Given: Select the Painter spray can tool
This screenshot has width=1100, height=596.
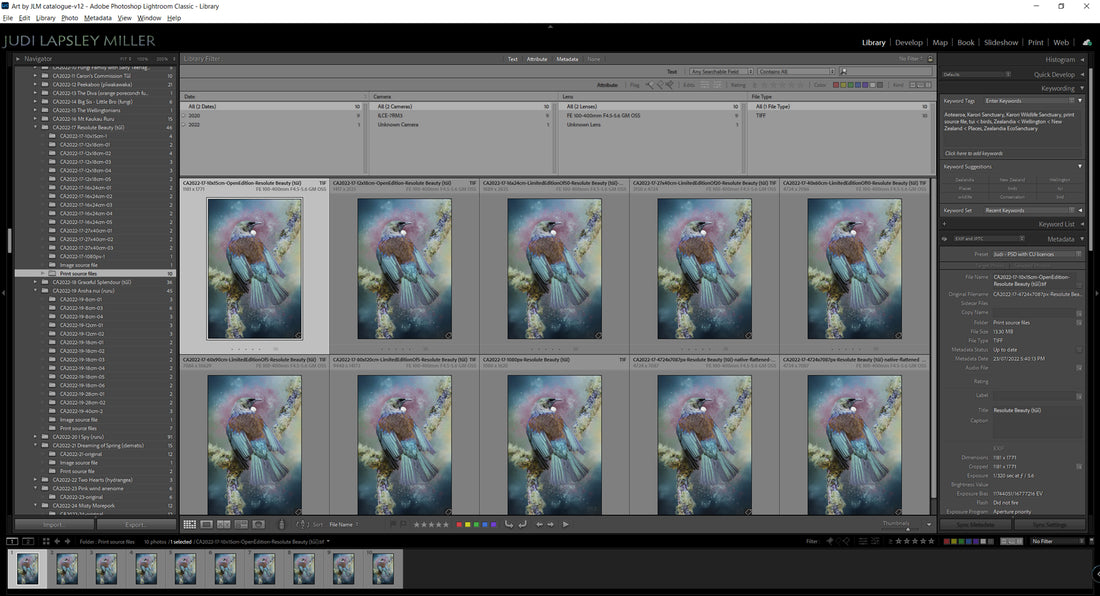Looking at the screenshot, I should tap(281, 524).
